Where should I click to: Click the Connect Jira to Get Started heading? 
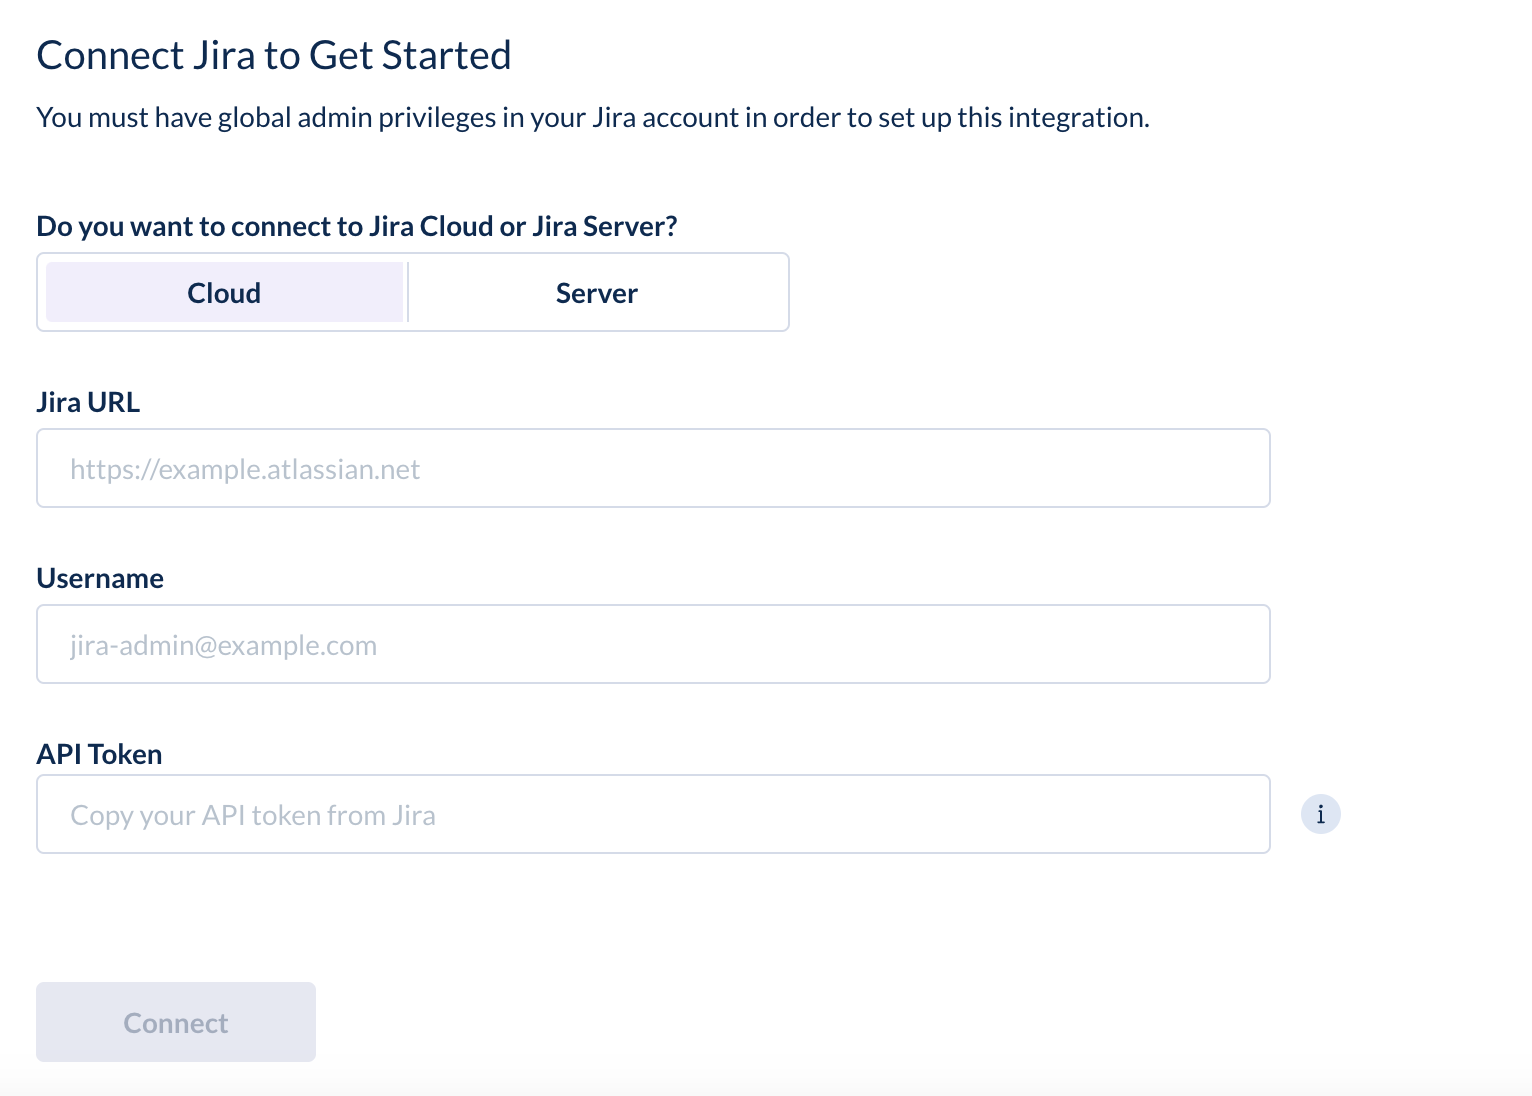coord(274,55)
